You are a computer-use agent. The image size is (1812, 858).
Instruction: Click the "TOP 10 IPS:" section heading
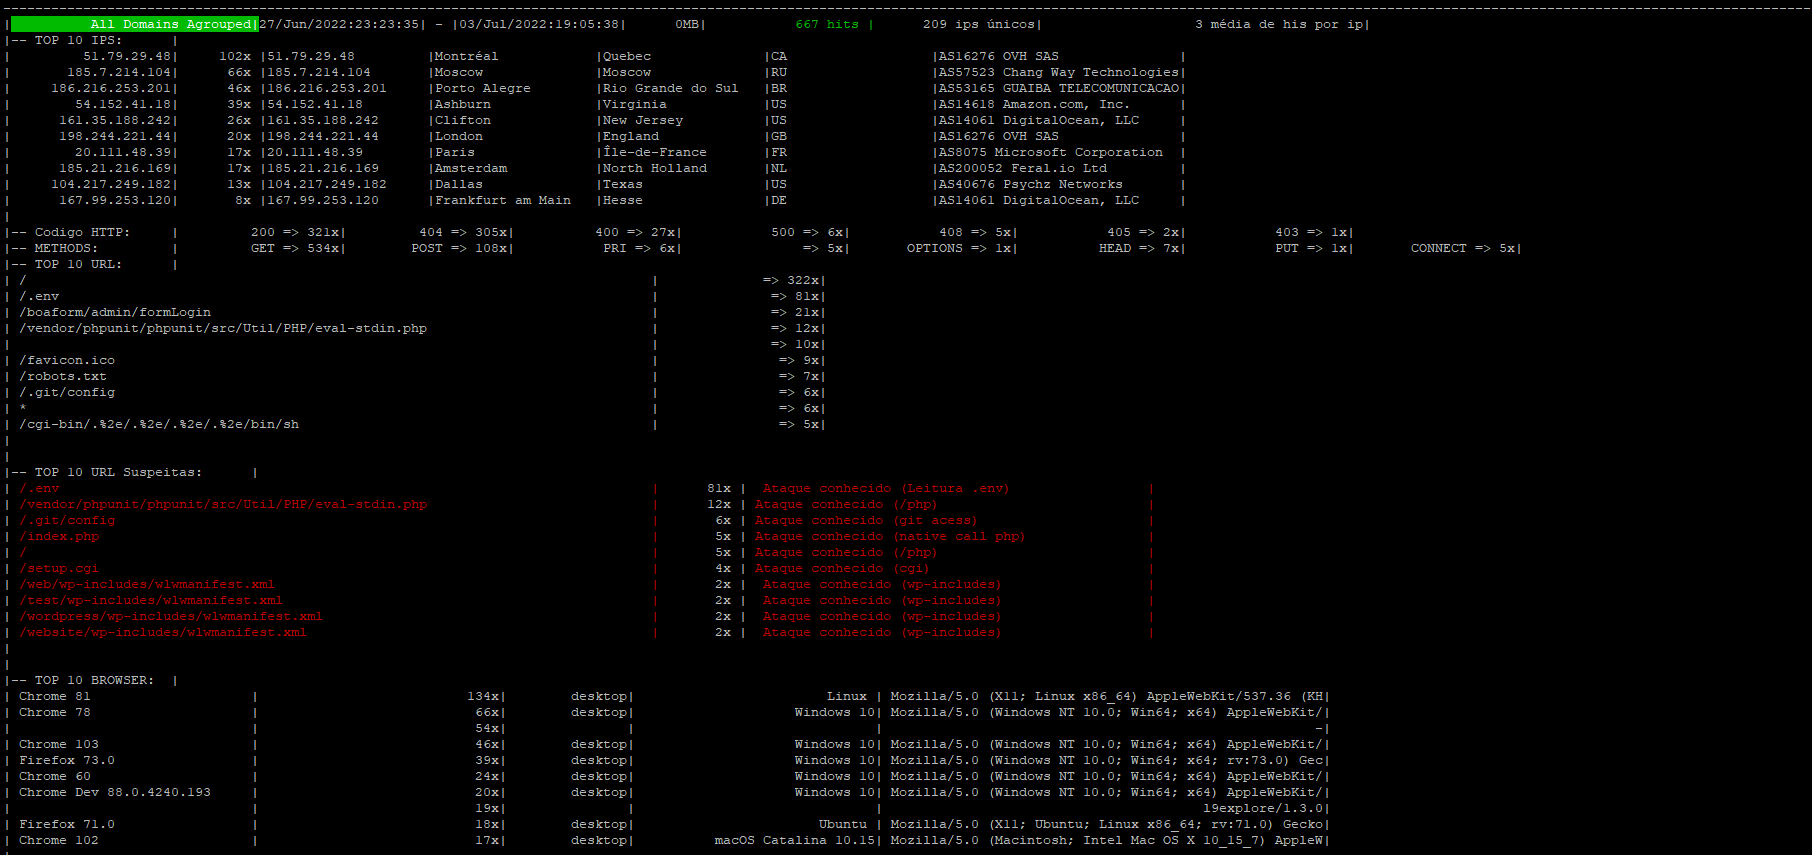[78, 40]
